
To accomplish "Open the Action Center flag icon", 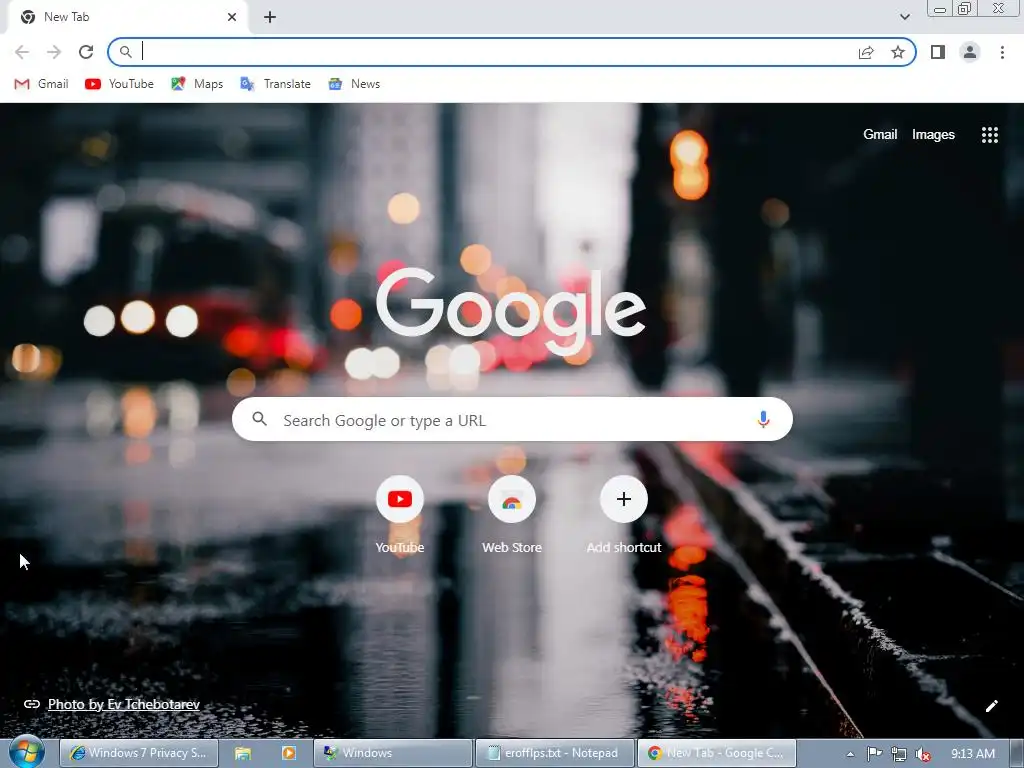I will [874, 754].
